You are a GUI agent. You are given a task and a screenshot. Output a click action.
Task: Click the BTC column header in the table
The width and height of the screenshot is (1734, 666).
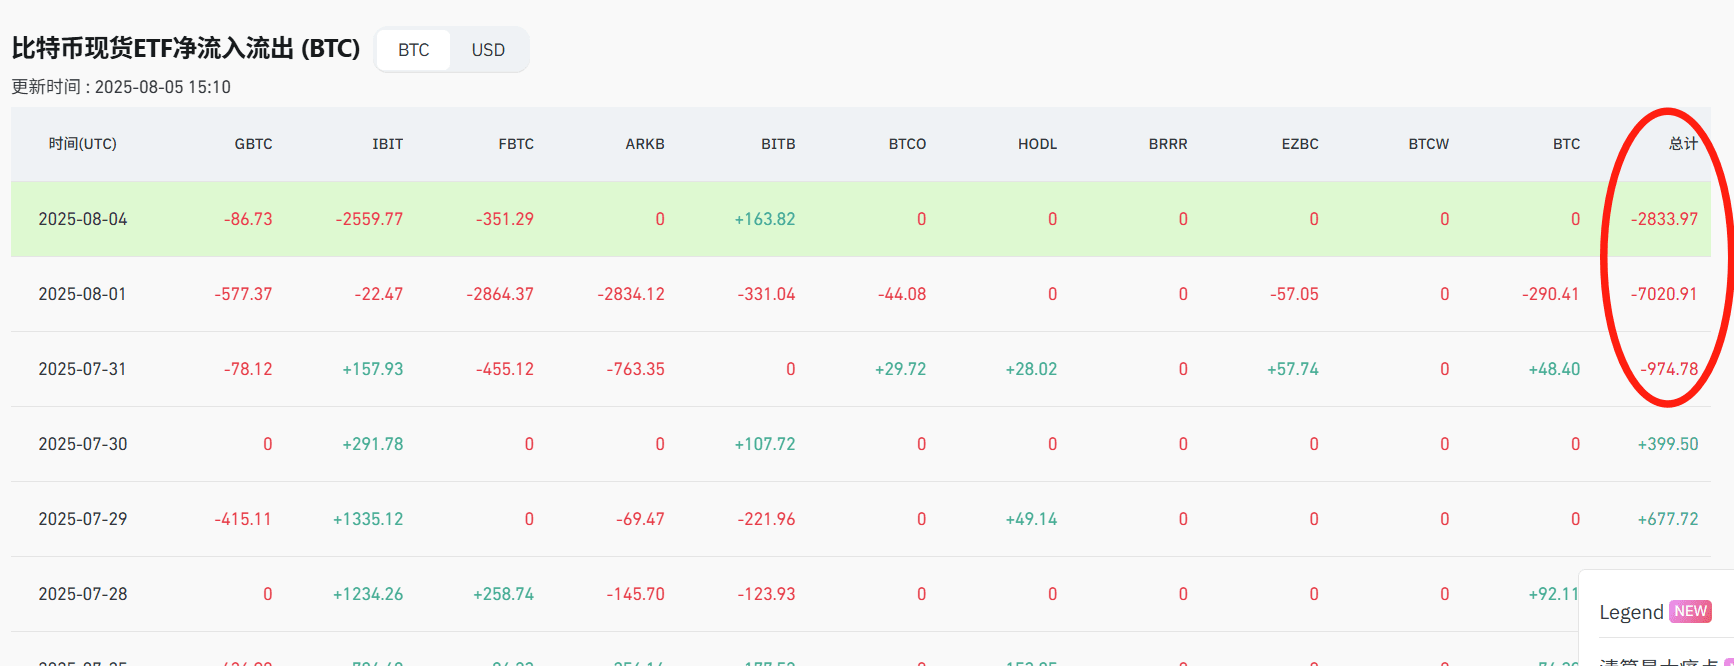point(1567,144)
